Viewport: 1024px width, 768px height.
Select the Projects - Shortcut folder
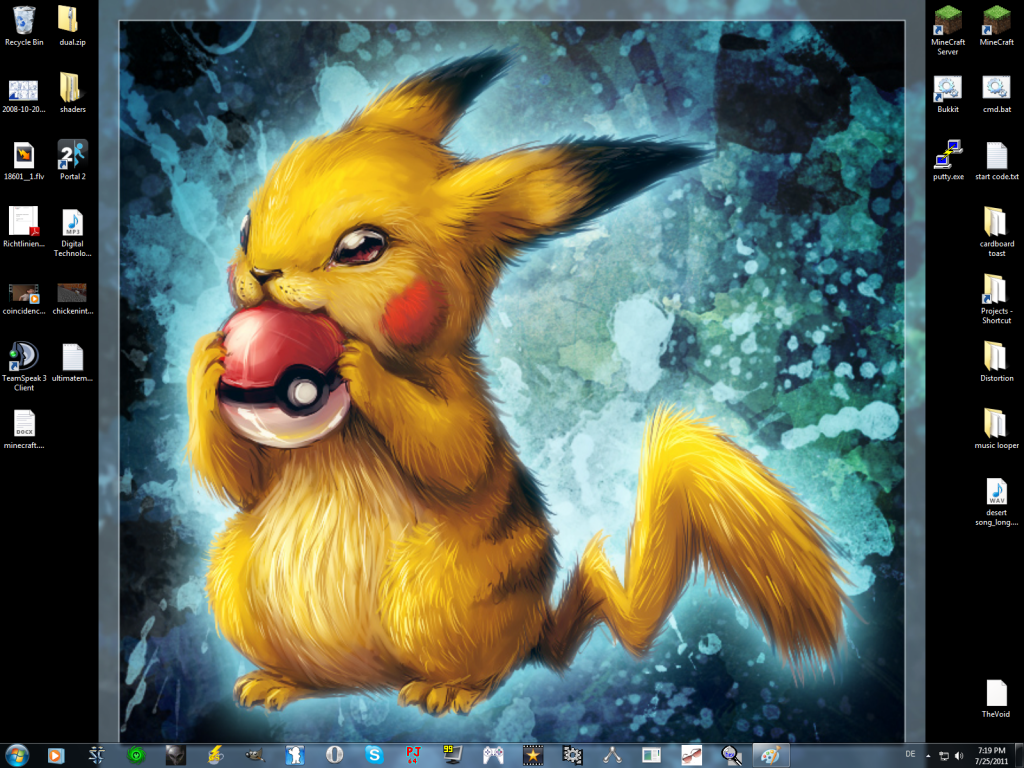click(x=997, y=298)
